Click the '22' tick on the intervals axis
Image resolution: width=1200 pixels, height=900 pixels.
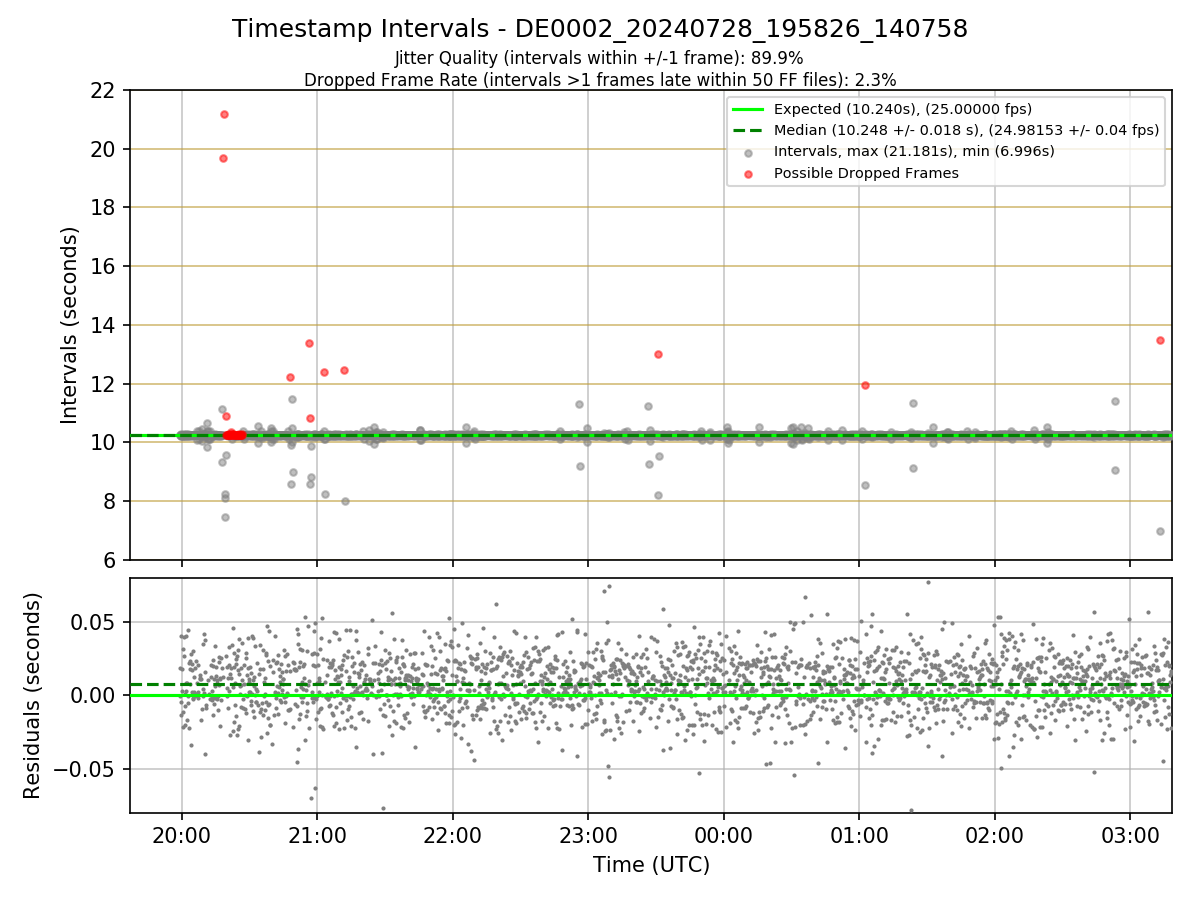click(104, 91)
